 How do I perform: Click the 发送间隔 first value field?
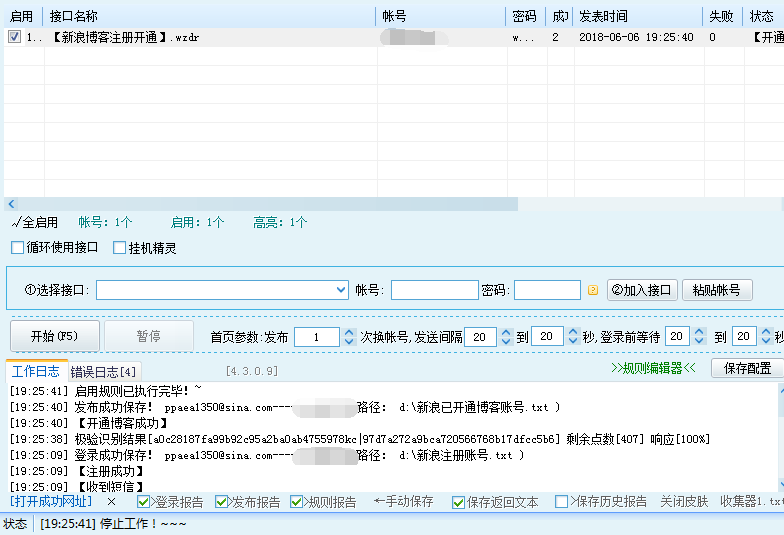(x=480, y=337)
